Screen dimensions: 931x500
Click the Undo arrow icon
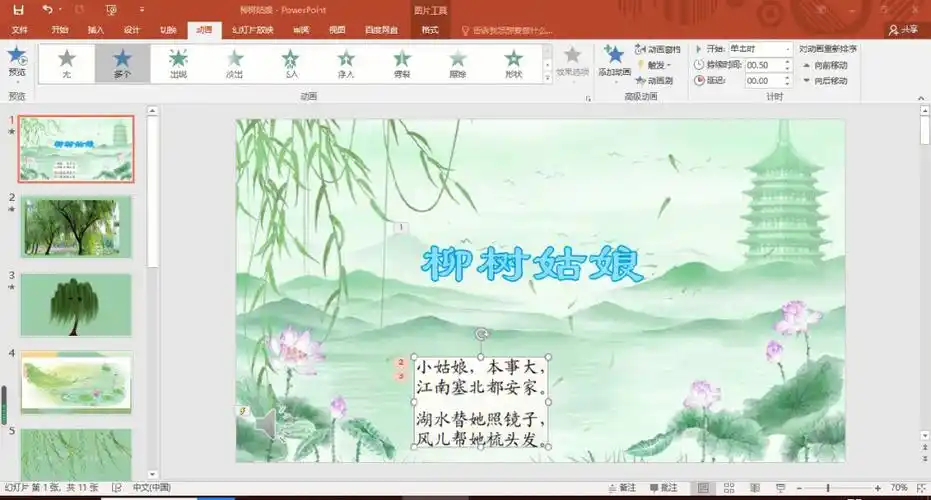click(48, 10)
